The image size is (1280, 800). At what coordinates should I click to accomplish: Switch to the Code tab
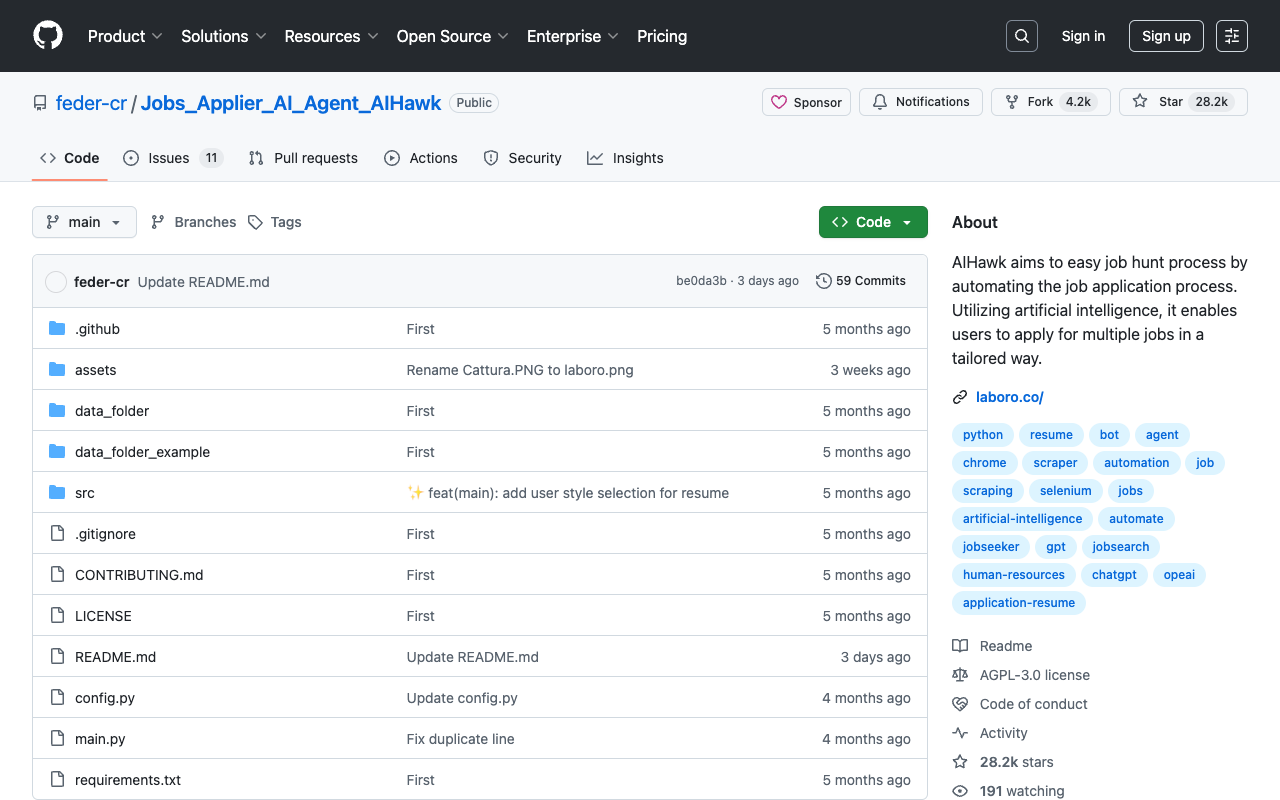[70, 158]
